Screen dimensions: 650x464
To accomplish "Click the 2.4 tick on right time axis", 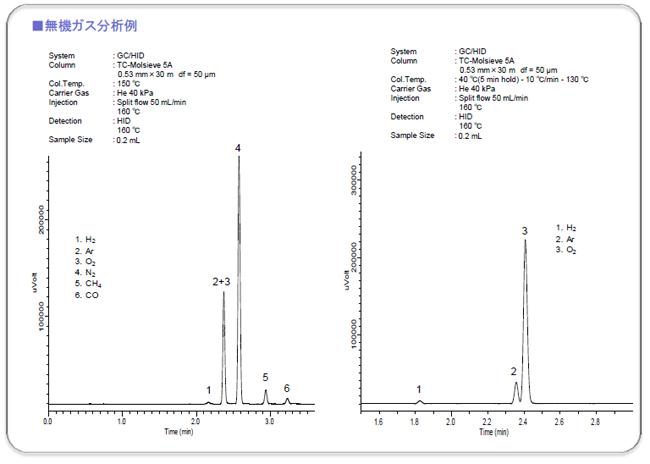I will tap(523, 421).
